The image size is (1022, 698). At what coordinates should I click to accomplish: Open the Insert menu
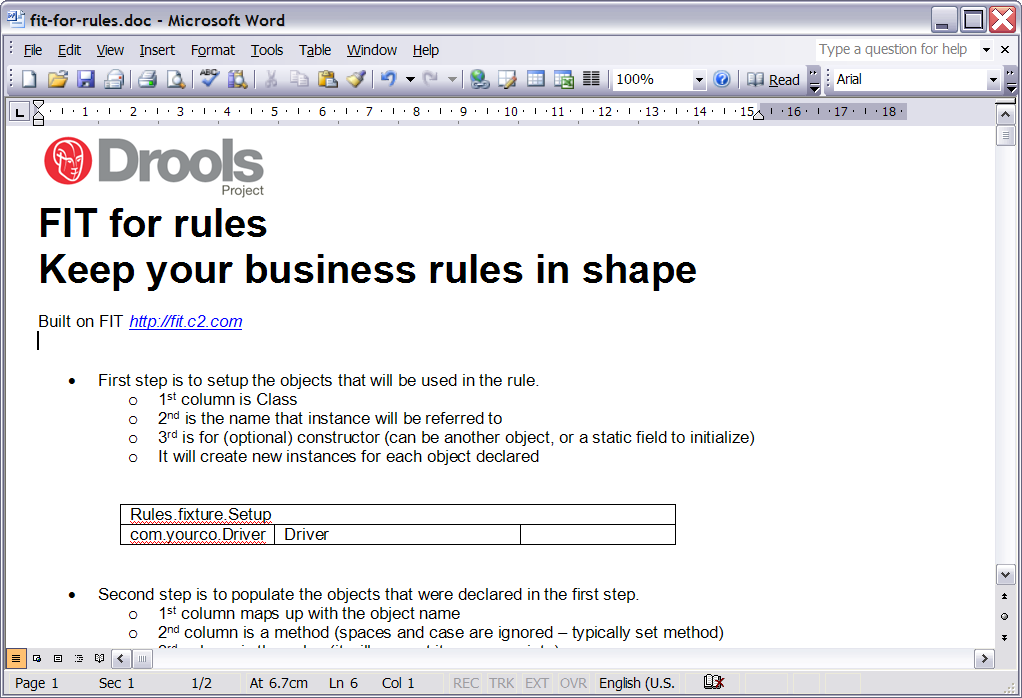[157, 50]
